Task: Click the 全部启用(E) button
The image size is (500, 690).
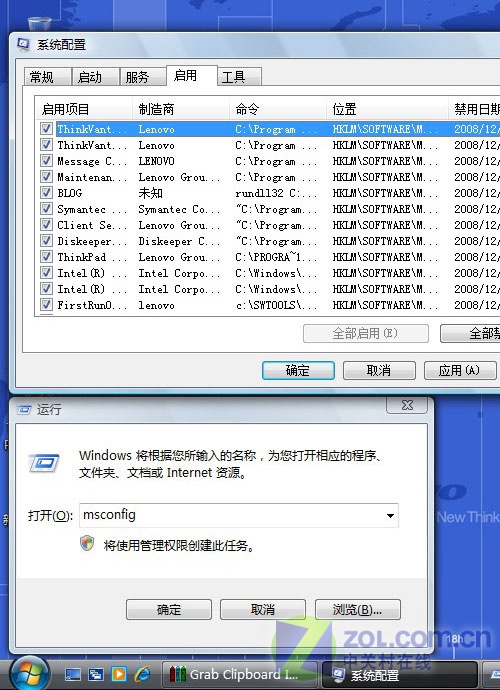Action: (365, 333)
